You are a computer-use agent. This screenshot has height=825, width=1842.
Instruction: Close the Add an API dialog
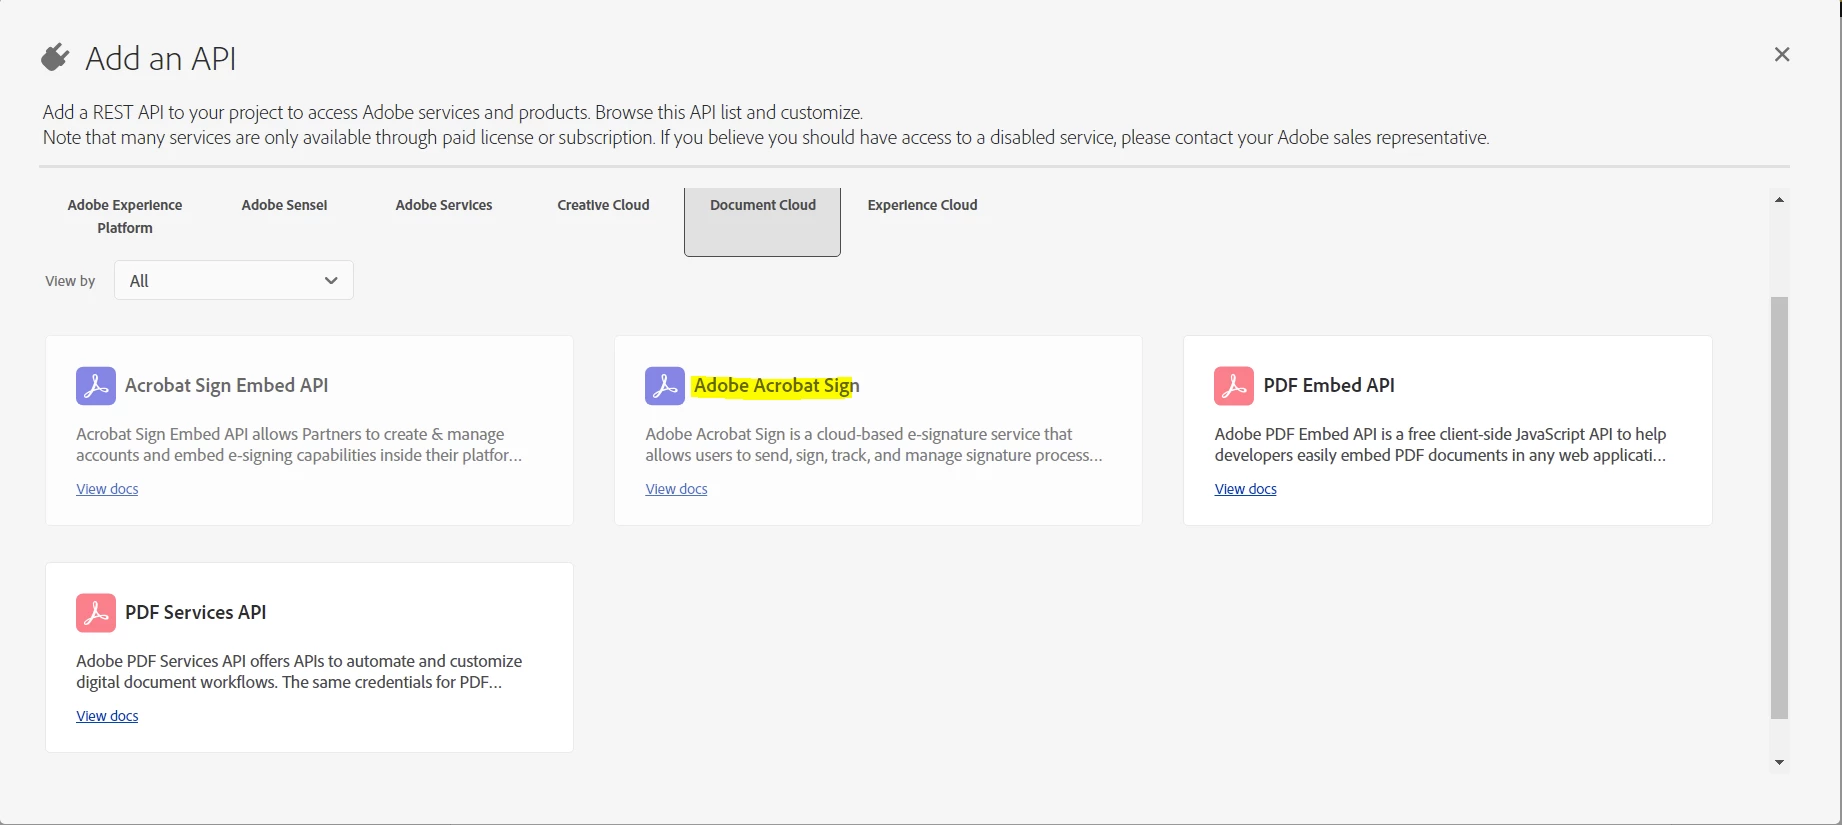(x=1782, y=54)
